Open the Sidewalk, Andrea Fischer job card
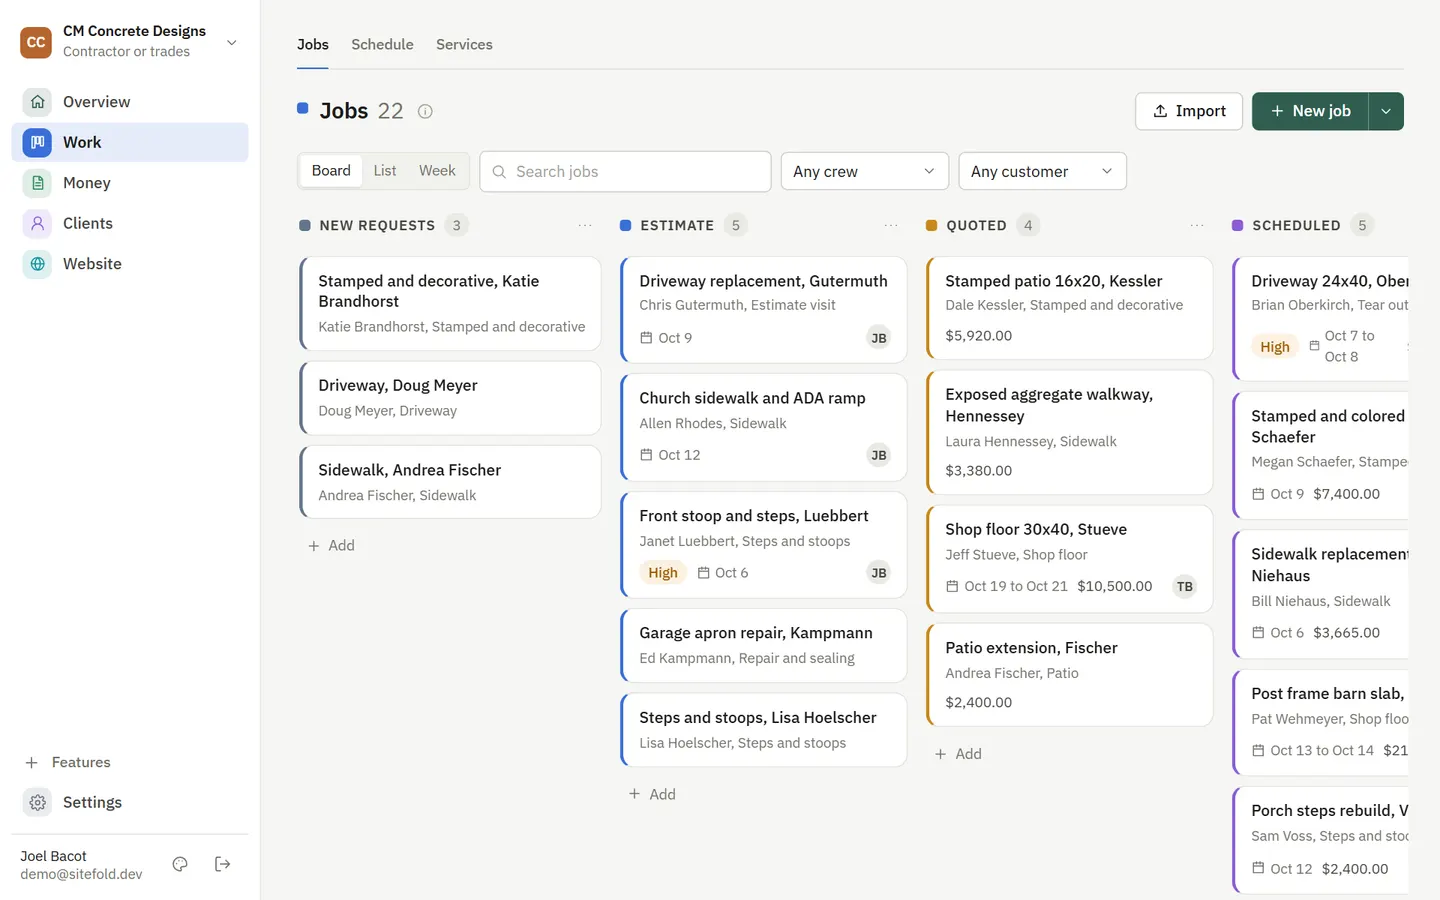The image size is (1440, 900). click(451, 482)
